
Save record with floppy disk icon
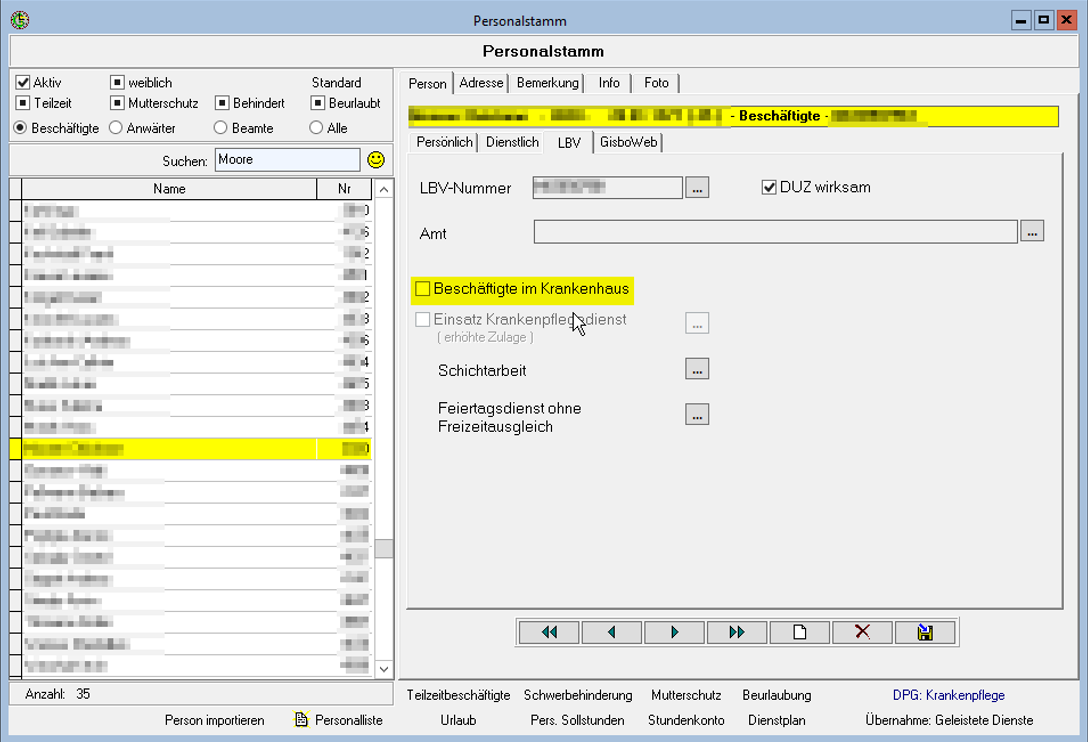pyautogui.click(x=925, y=632)
